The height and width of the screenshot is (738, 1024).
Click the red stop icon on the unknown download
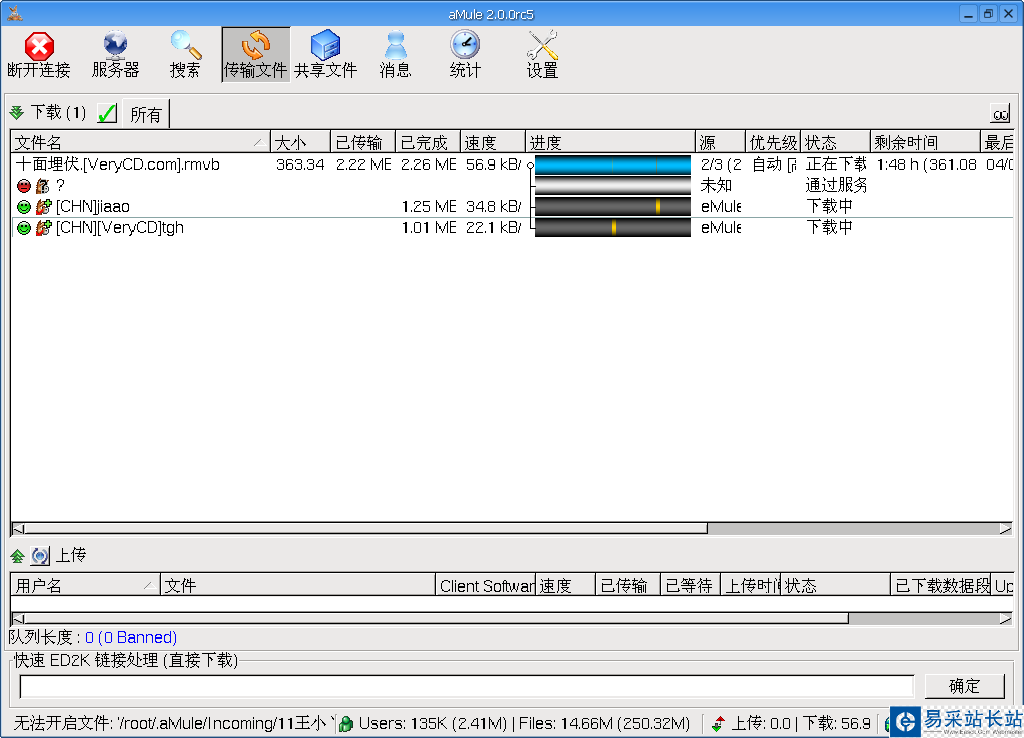point(22,185)
